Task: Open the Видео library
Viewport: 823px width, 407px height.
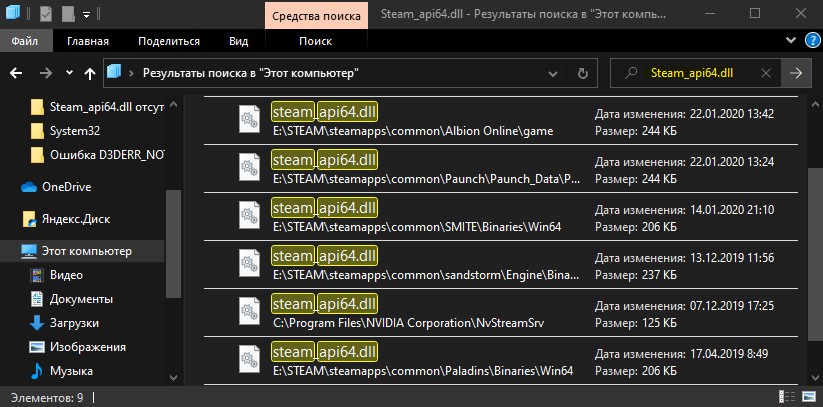Action: (x=66, y=275)
